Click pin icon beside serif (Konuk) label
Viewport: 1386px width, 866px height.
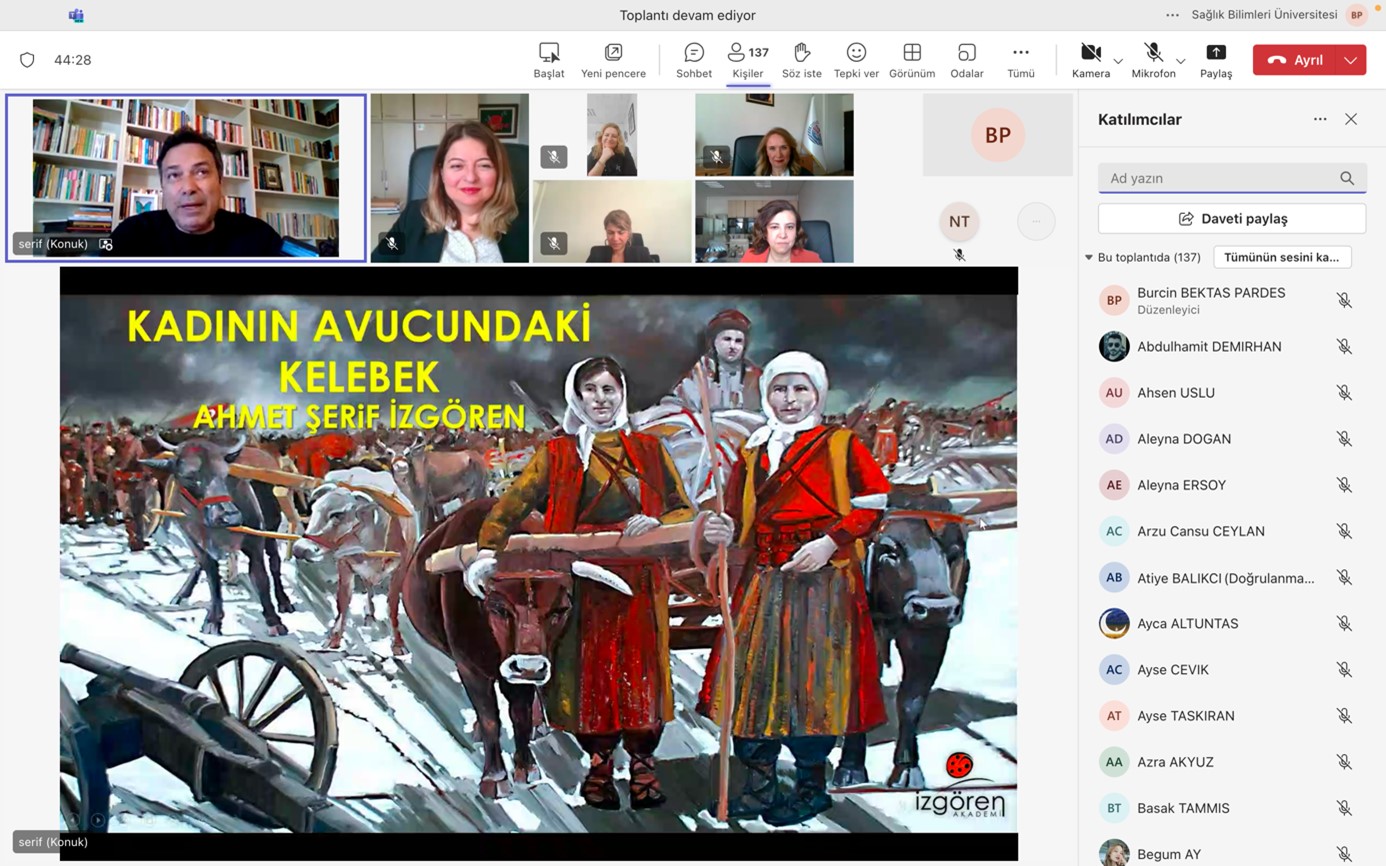pyautogui.click(x=106, y=244)
